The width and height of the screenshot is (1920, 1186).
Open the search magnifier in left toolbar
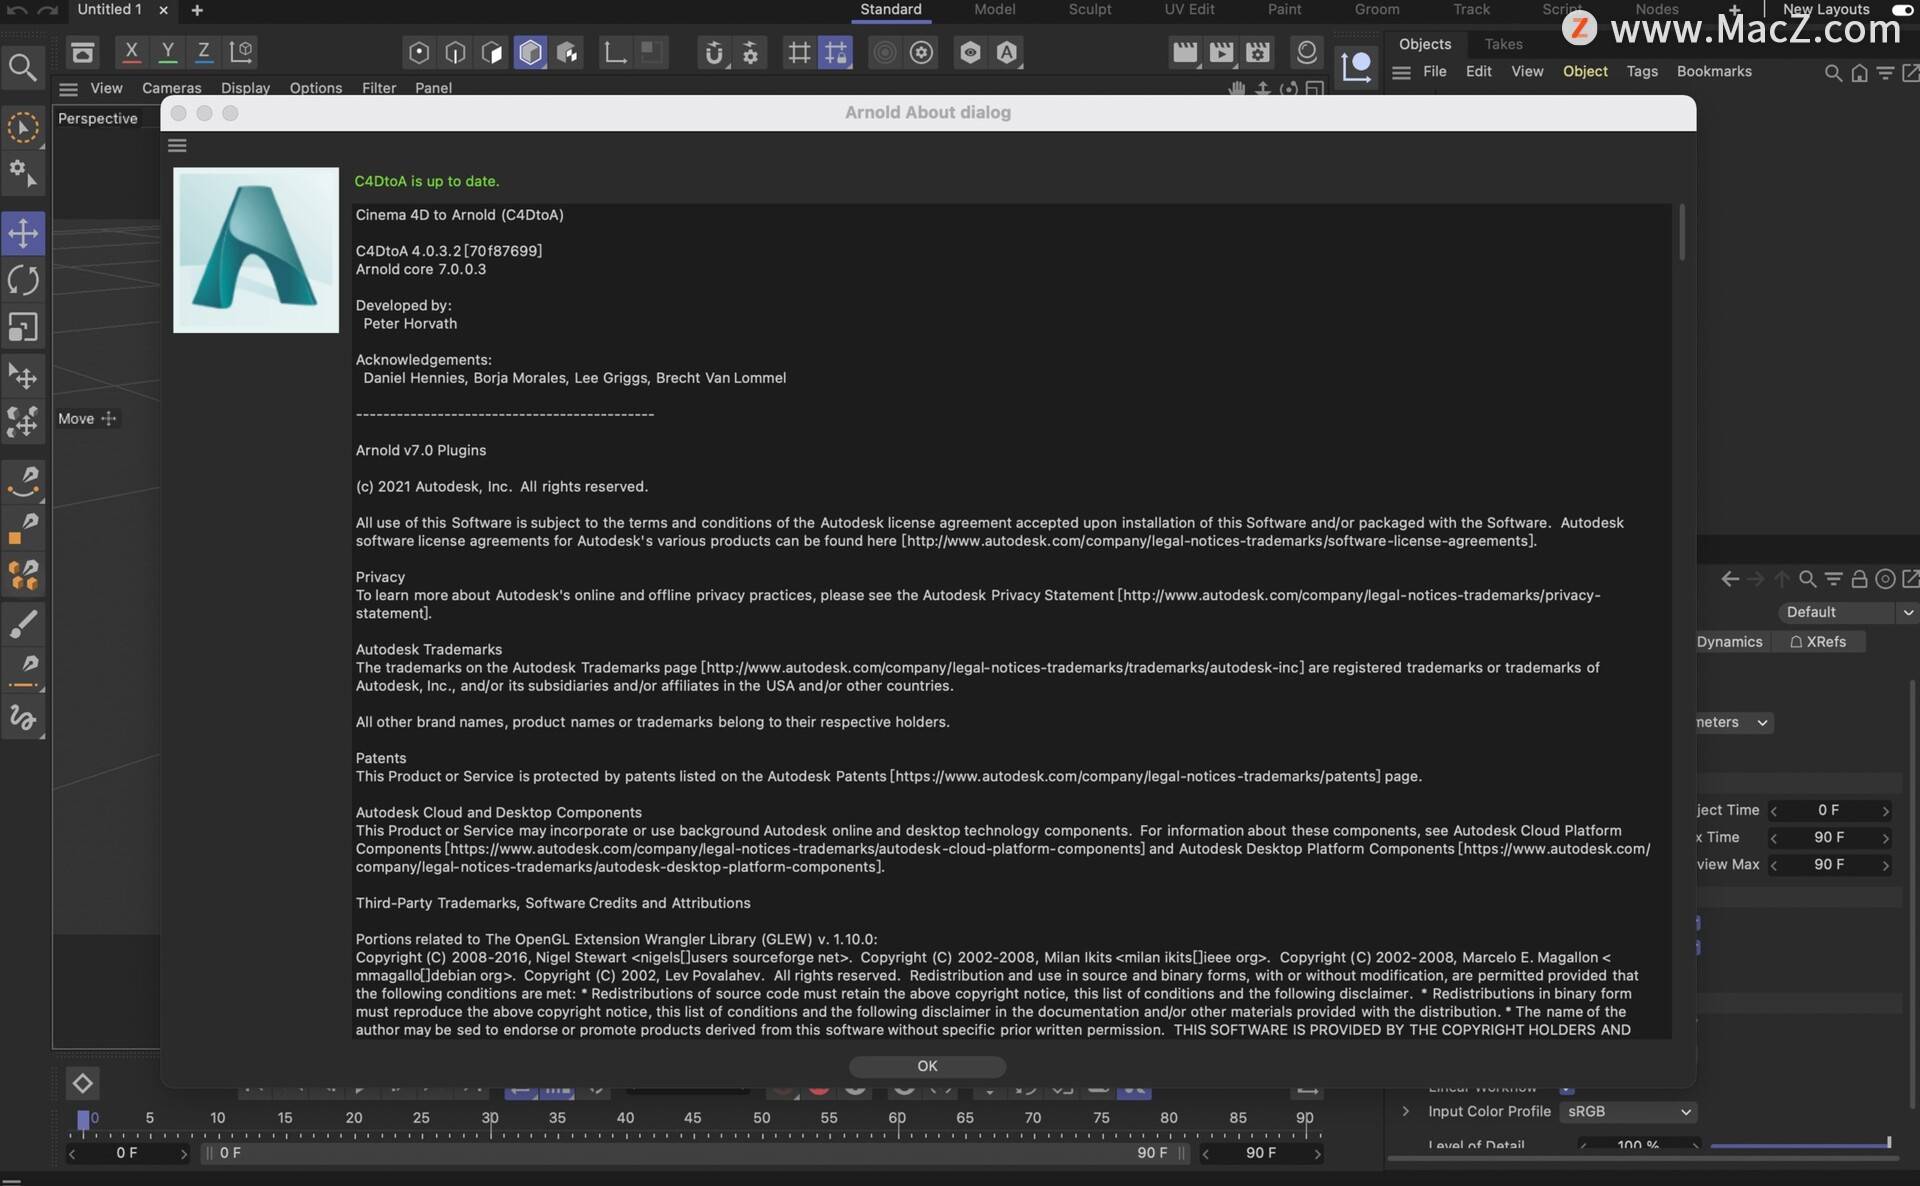[22, 67]
